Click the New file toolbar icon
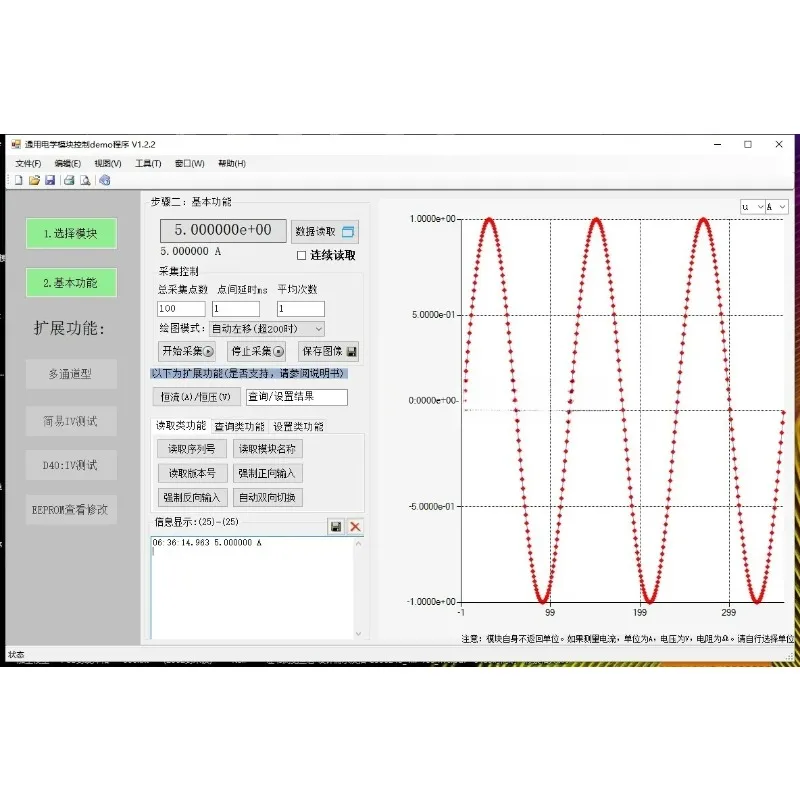800x800 pixels. (19, 180)
